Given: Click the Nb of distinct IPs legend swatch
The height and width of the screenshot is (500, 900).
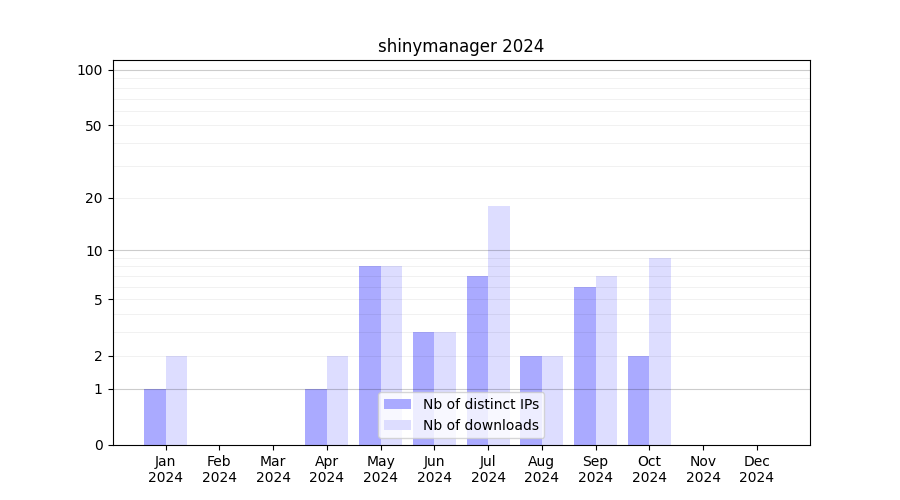Looking at the screenshot, I should (x=397, y=404).
